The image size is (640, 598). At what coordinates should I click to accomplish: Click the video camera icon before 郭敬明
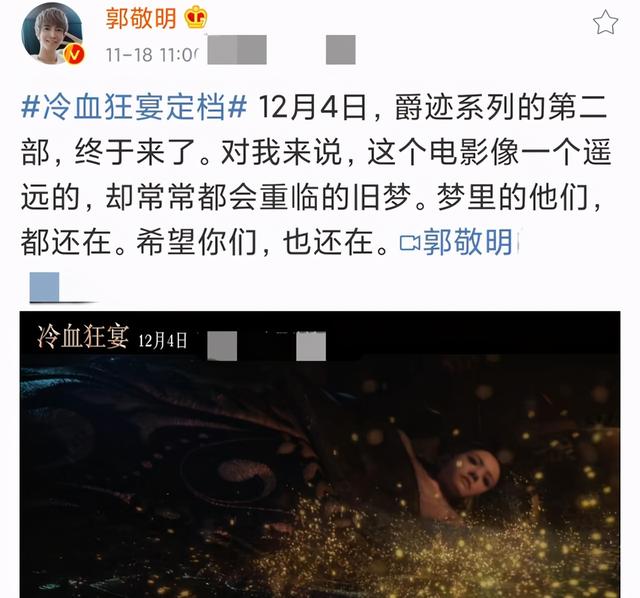pos(410,243)
